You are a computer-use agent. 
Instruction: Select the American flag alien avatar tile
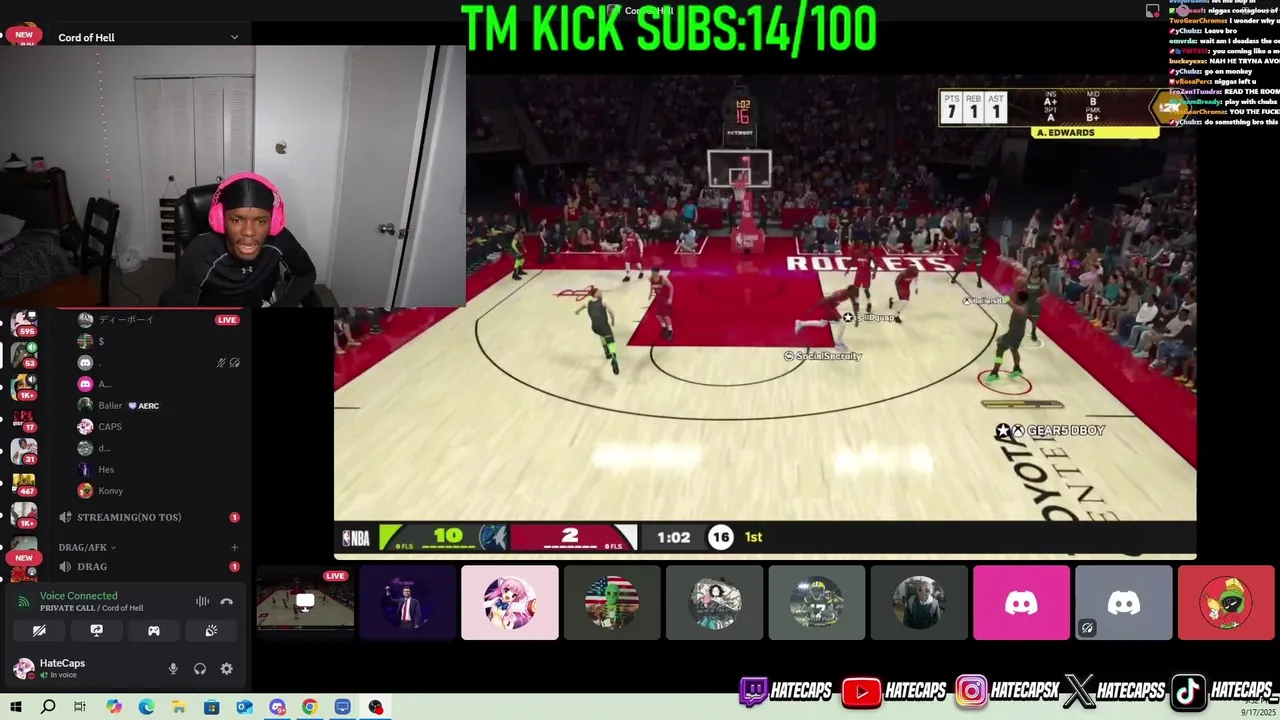pos(612,603)
